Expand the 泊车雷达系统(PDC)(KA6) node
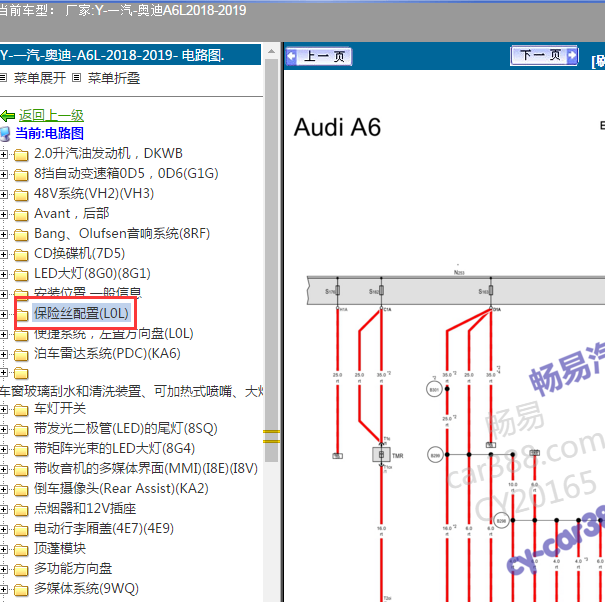The image size is (605, 602). [3, 354]
